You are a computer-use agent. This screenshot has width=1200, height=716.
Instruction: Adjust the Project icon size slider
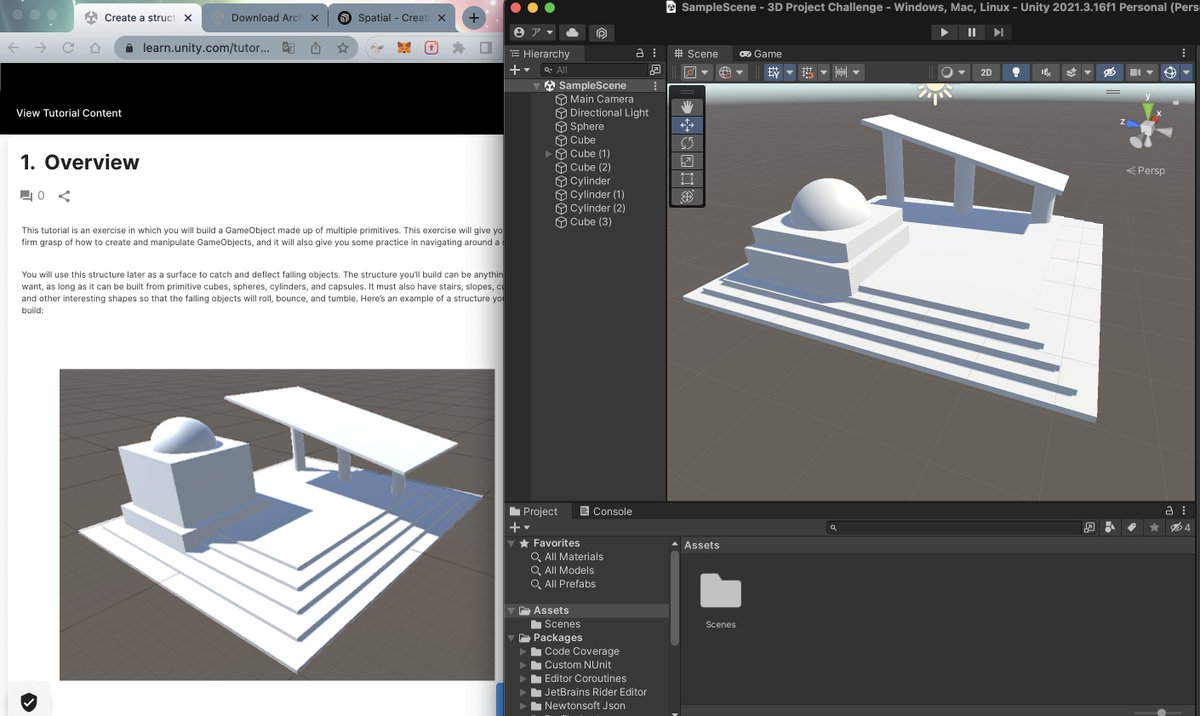[x=1160, y=712]
